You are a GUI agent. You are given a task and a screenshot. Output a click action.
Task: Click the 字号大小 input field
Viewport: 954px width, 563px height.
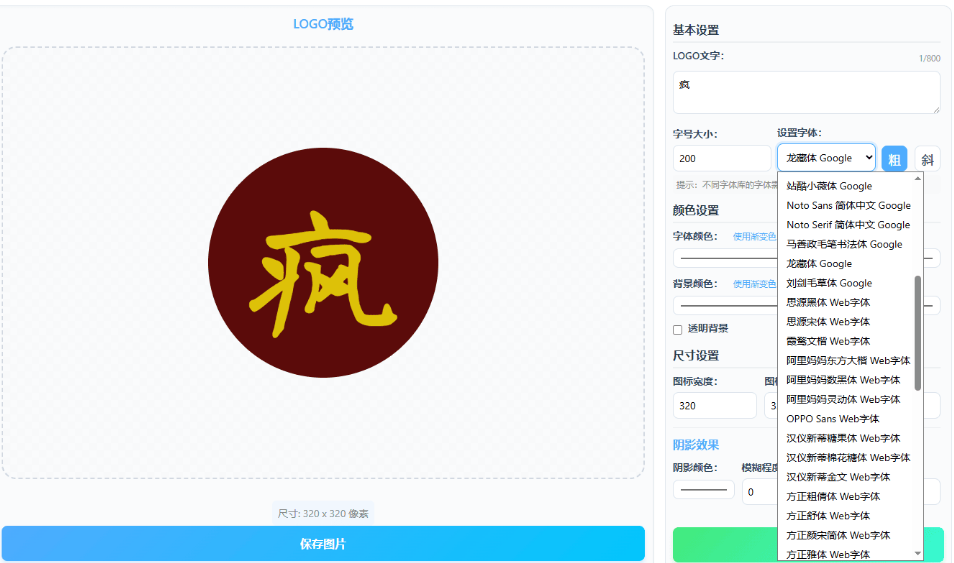coord(721,158)
